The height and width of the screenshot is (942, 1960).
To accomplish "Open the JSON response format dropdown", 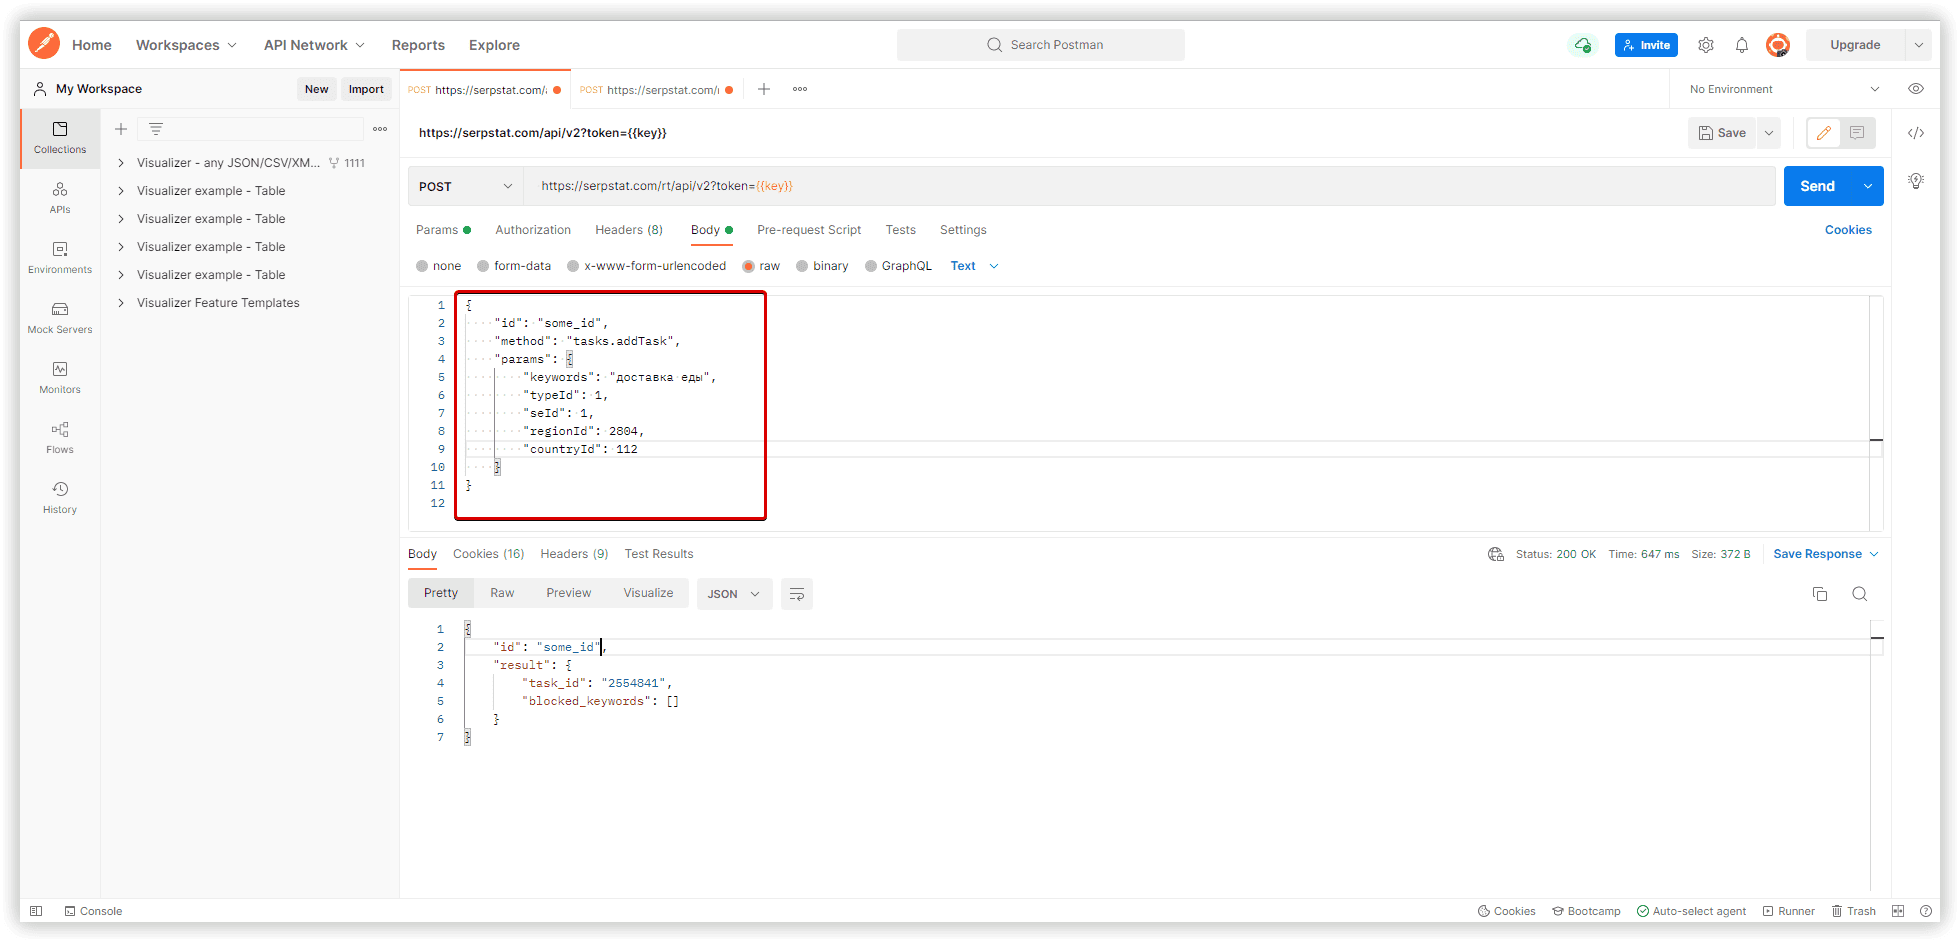I will tap(734, 594).
